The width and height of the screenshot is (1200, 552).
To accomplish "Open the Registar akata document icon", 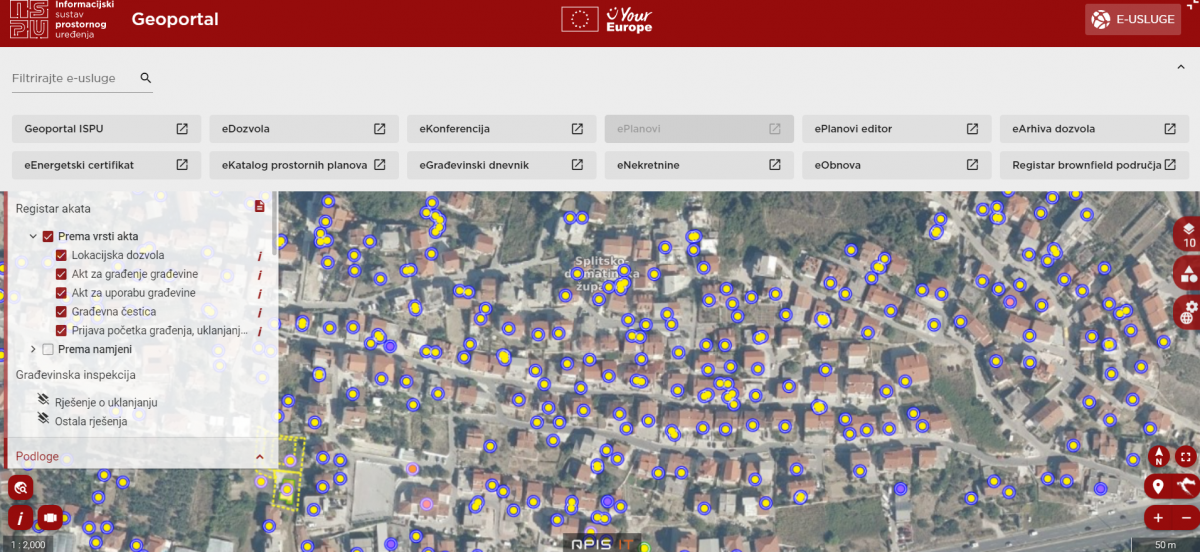I will pos(260,207).
